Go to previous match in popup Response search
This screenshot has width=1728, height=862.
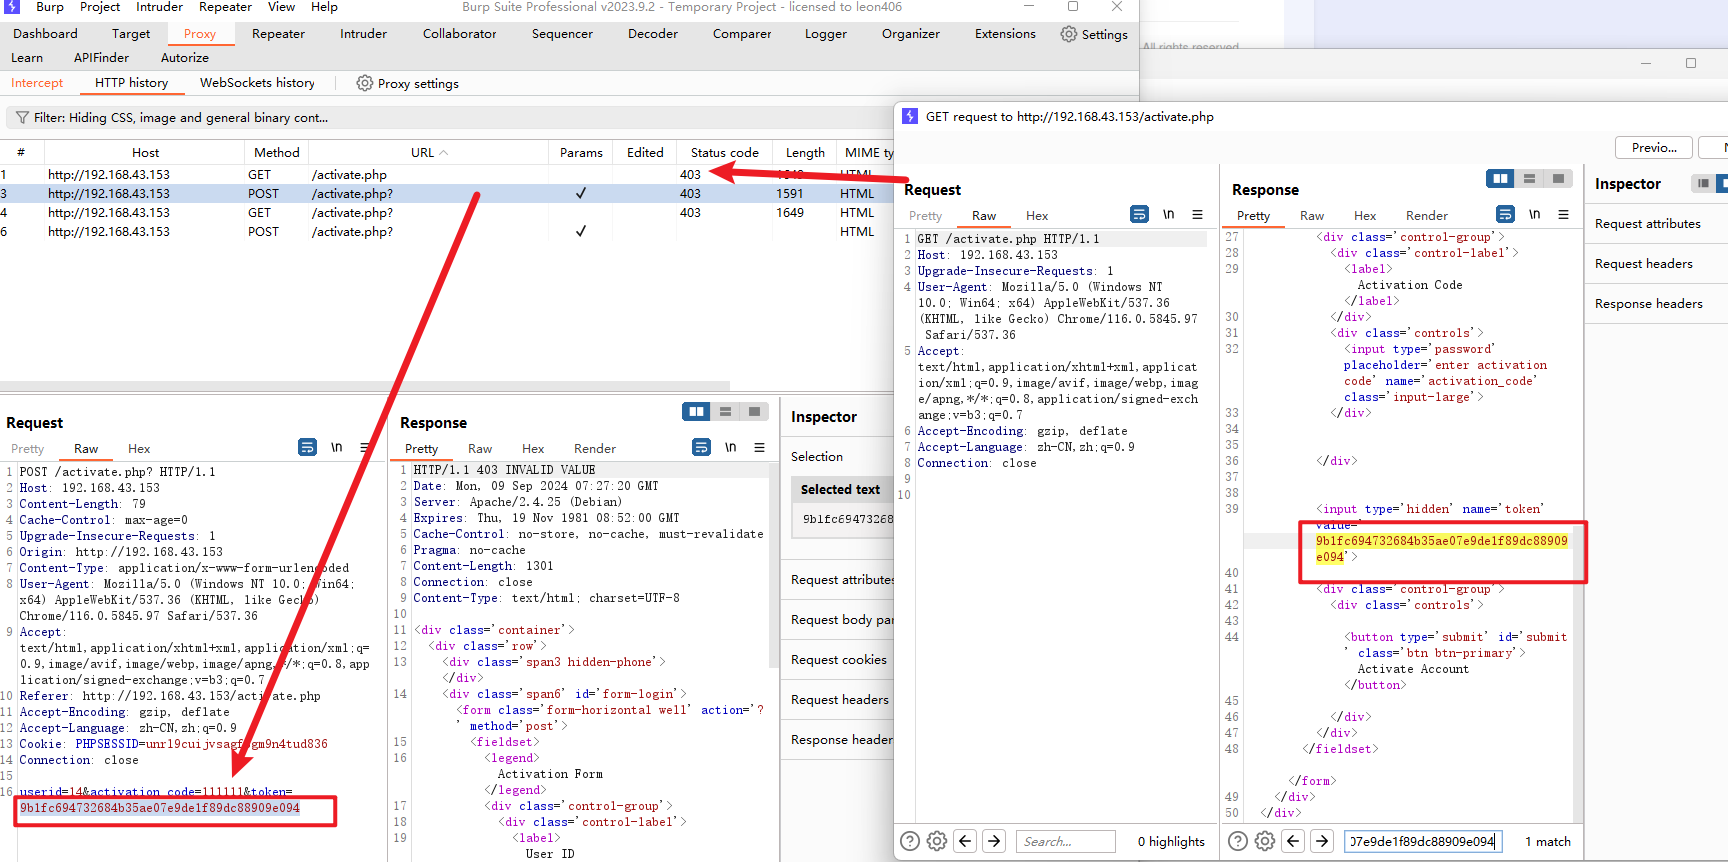[x=1293, y=841]
